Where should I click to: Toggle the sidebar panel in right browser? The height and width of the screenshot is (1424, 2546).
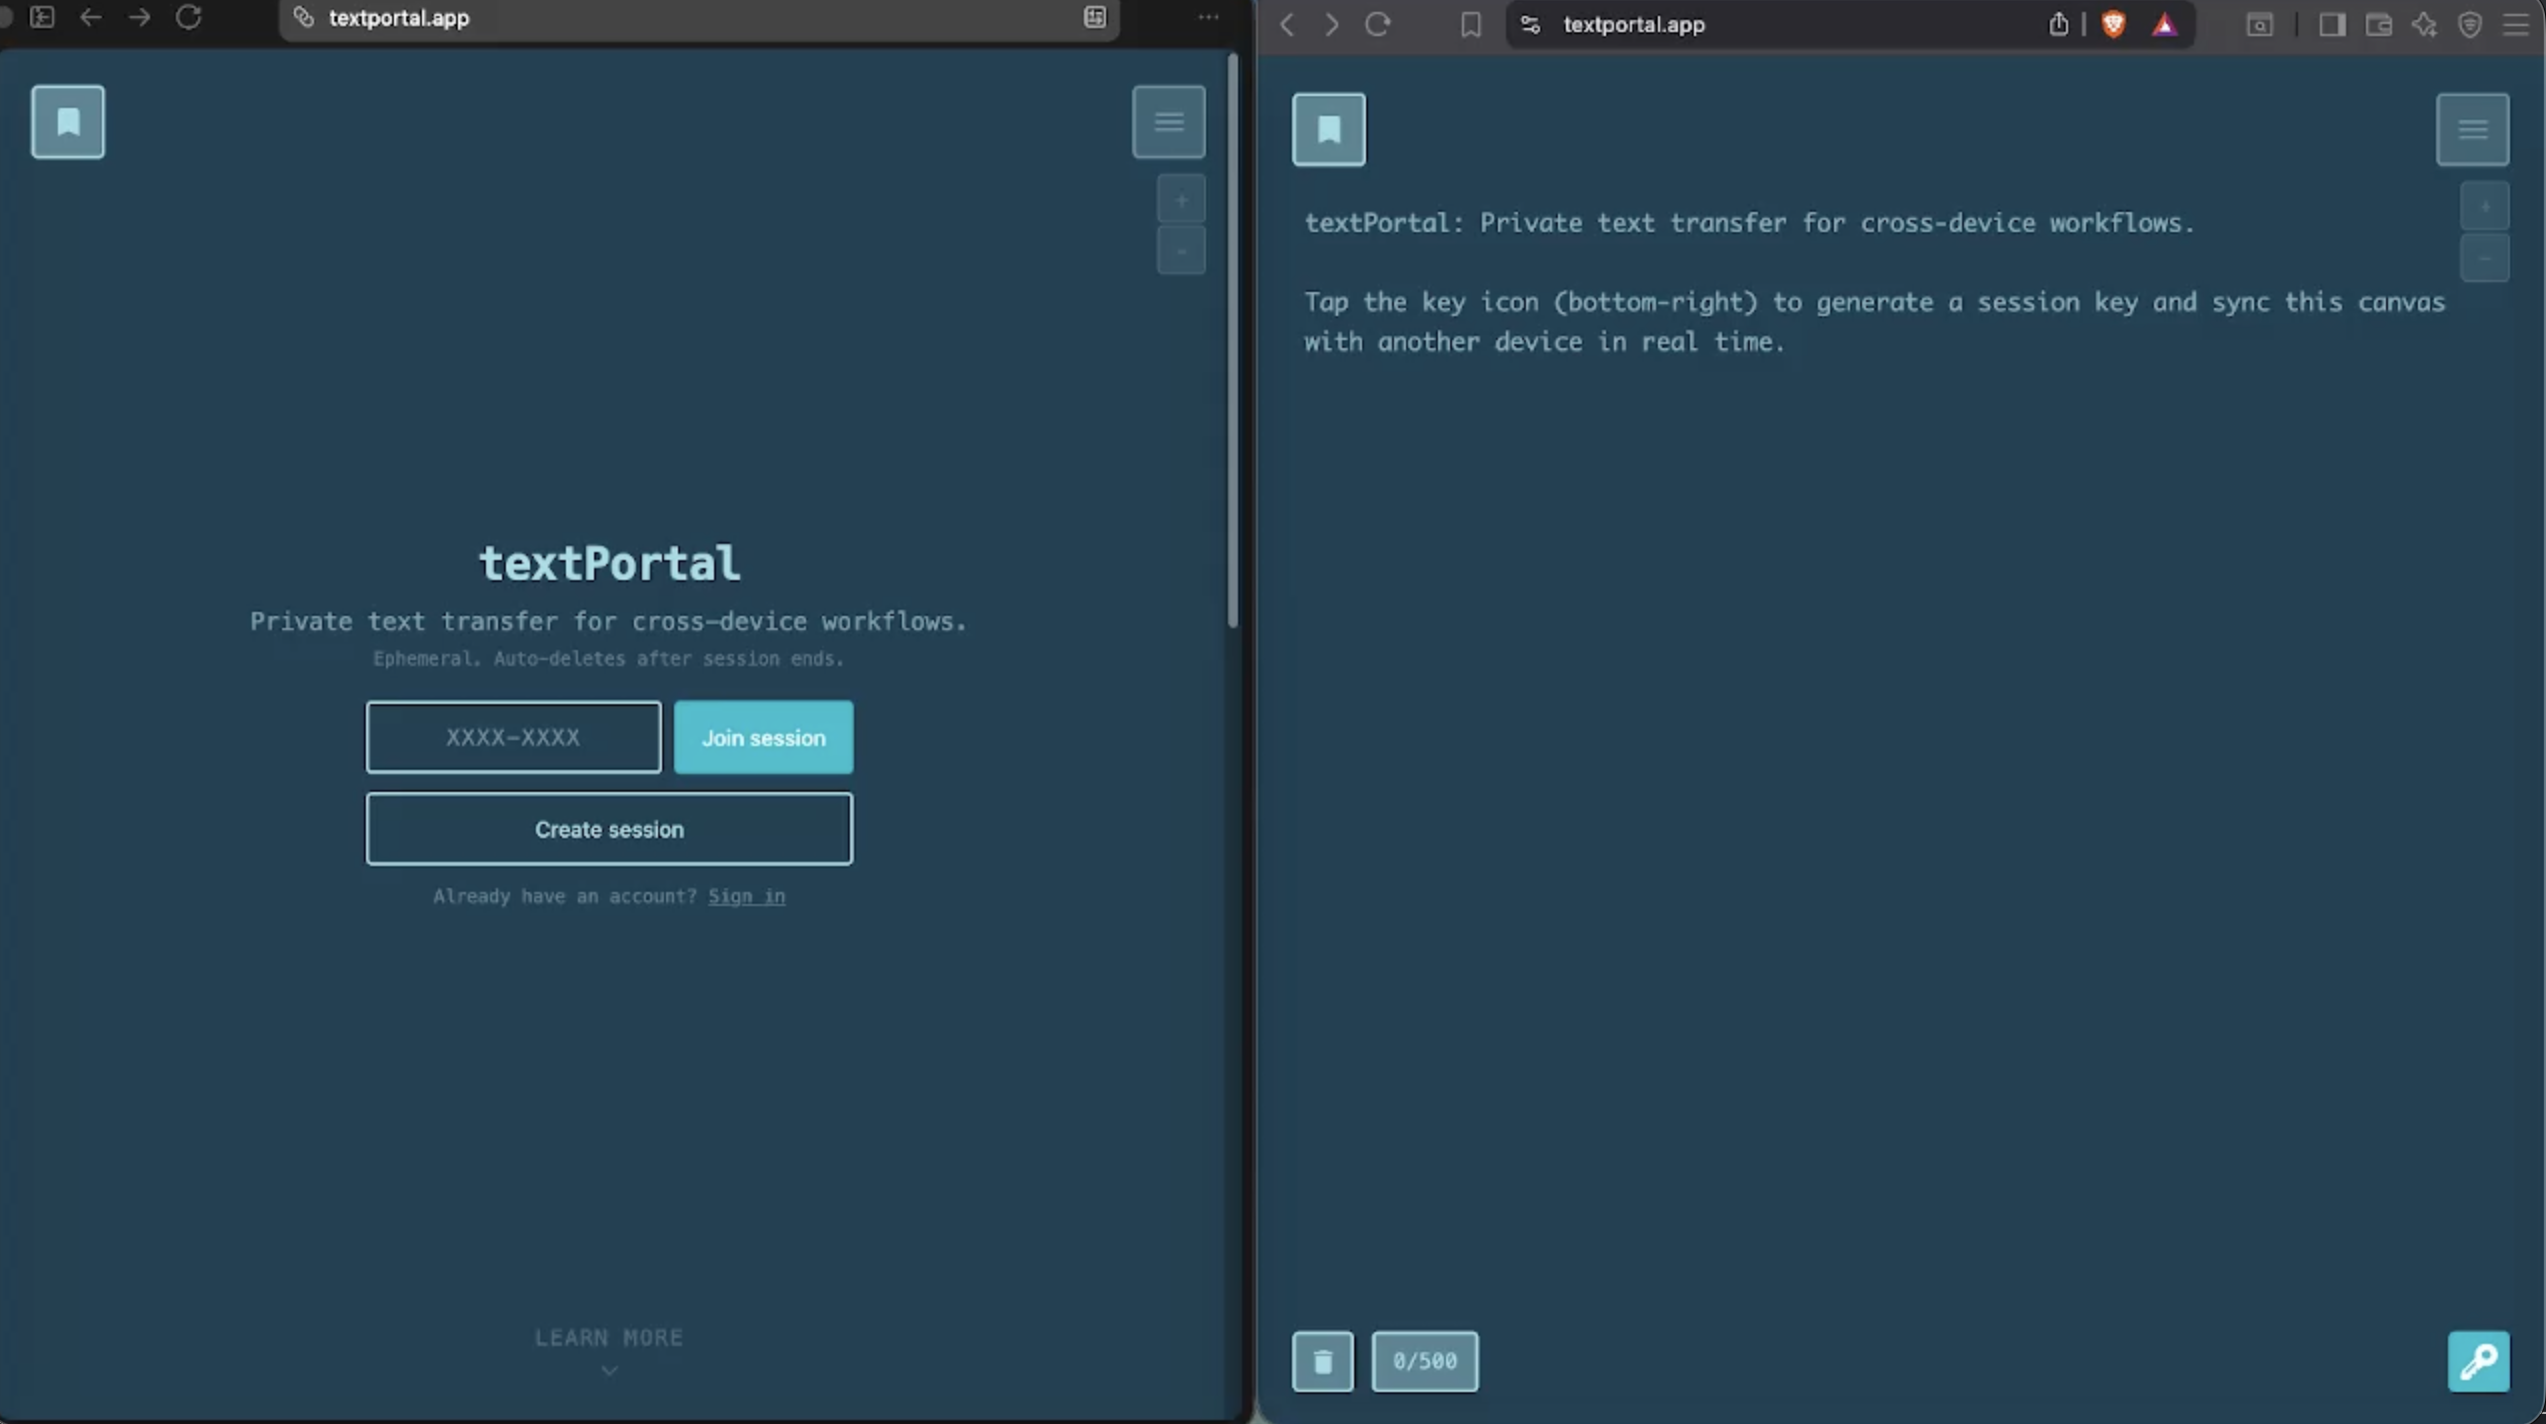2333,24
